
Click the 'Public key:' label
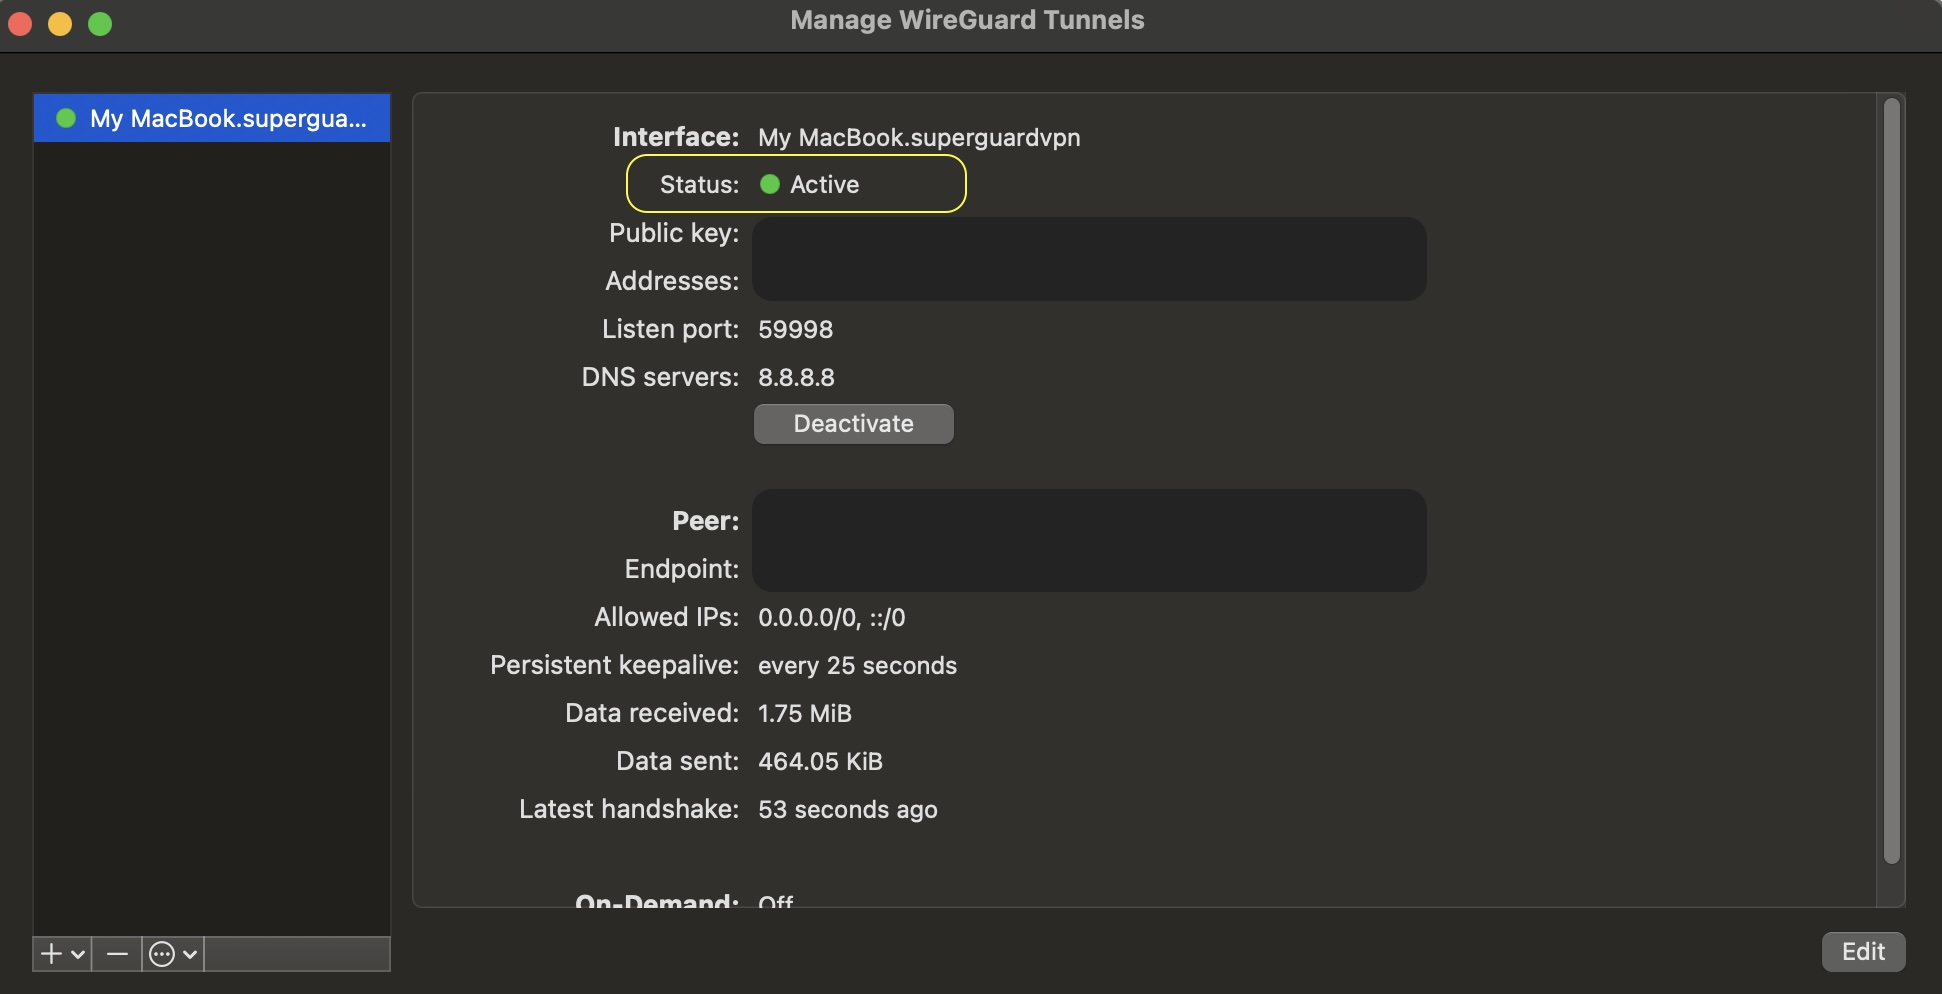(674, 233)
